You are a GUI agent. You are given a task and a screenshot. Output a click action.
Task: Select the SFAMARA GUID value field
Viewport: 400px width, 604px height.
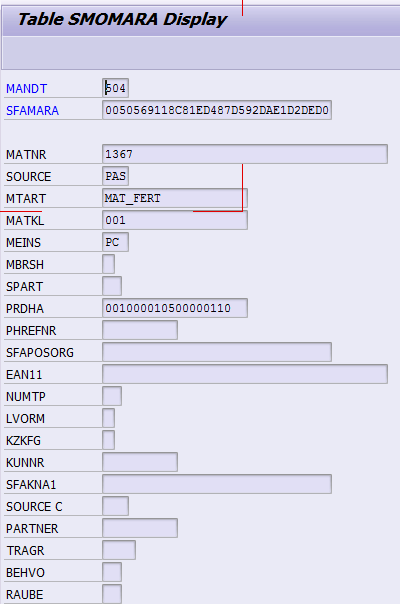click(217, 110)
